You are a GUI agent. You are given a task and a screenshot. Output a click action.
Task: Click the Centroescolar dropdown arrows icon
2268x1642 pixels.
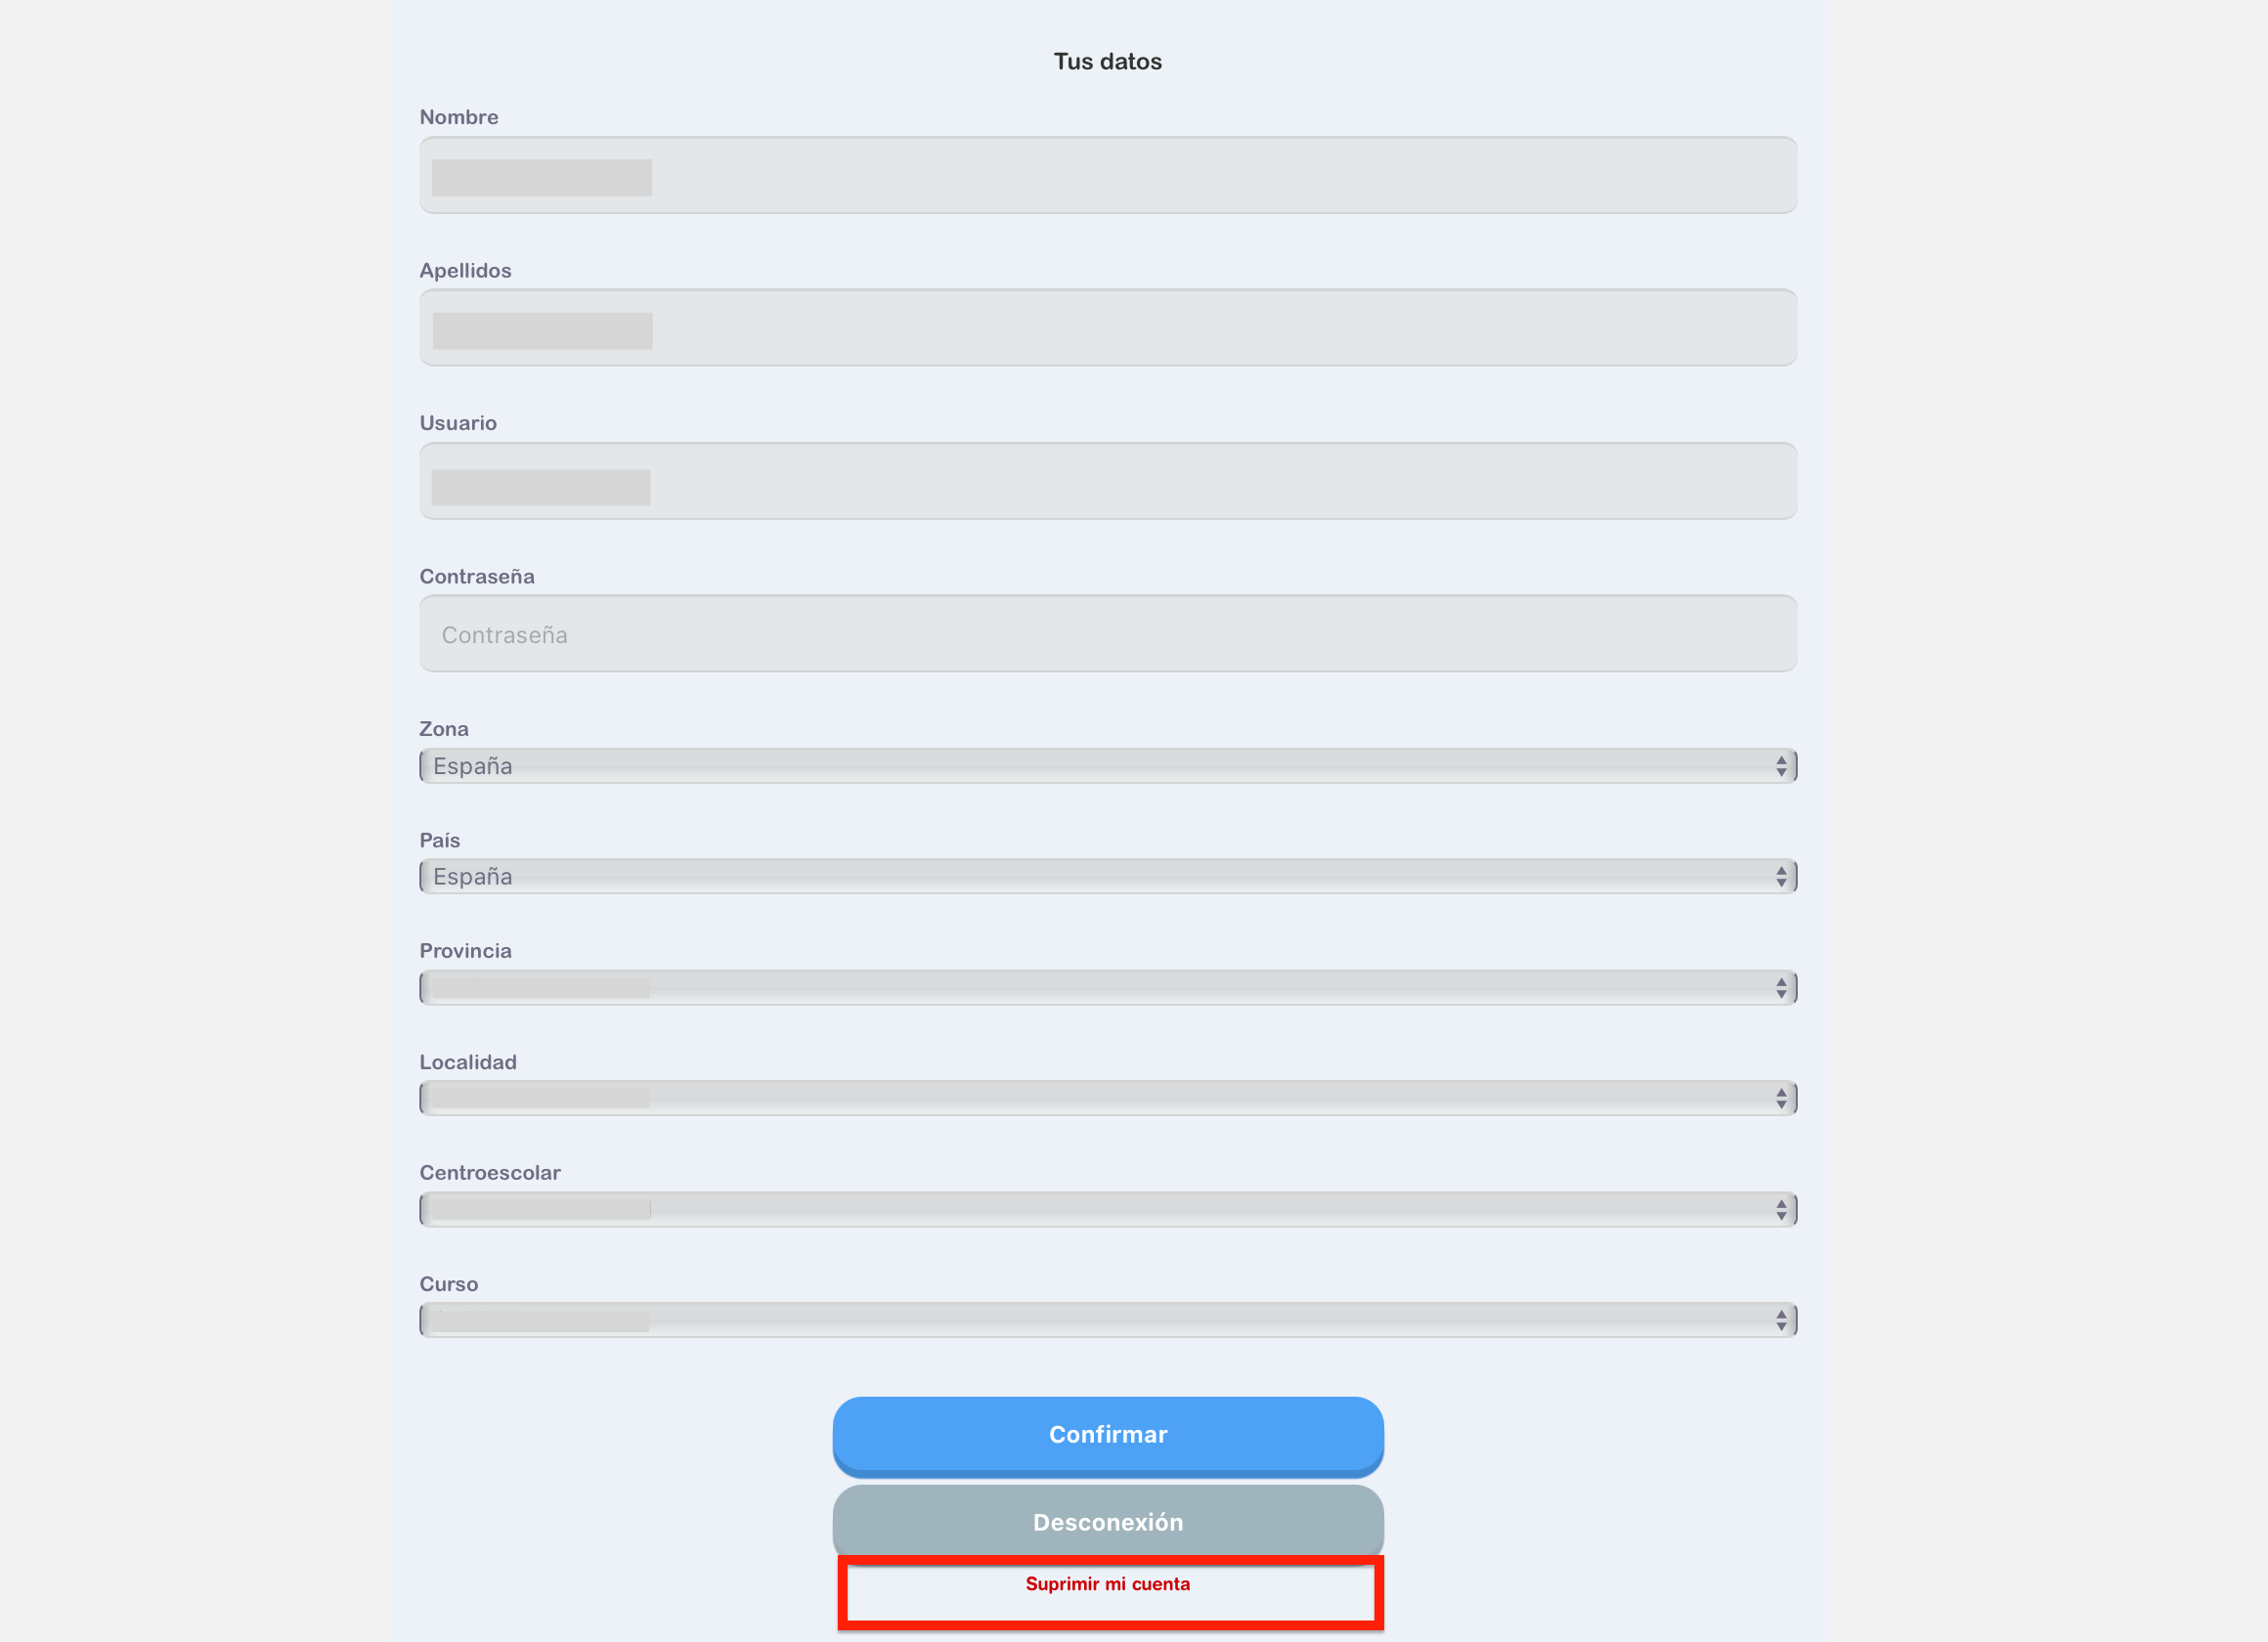pos(1780,1210)
